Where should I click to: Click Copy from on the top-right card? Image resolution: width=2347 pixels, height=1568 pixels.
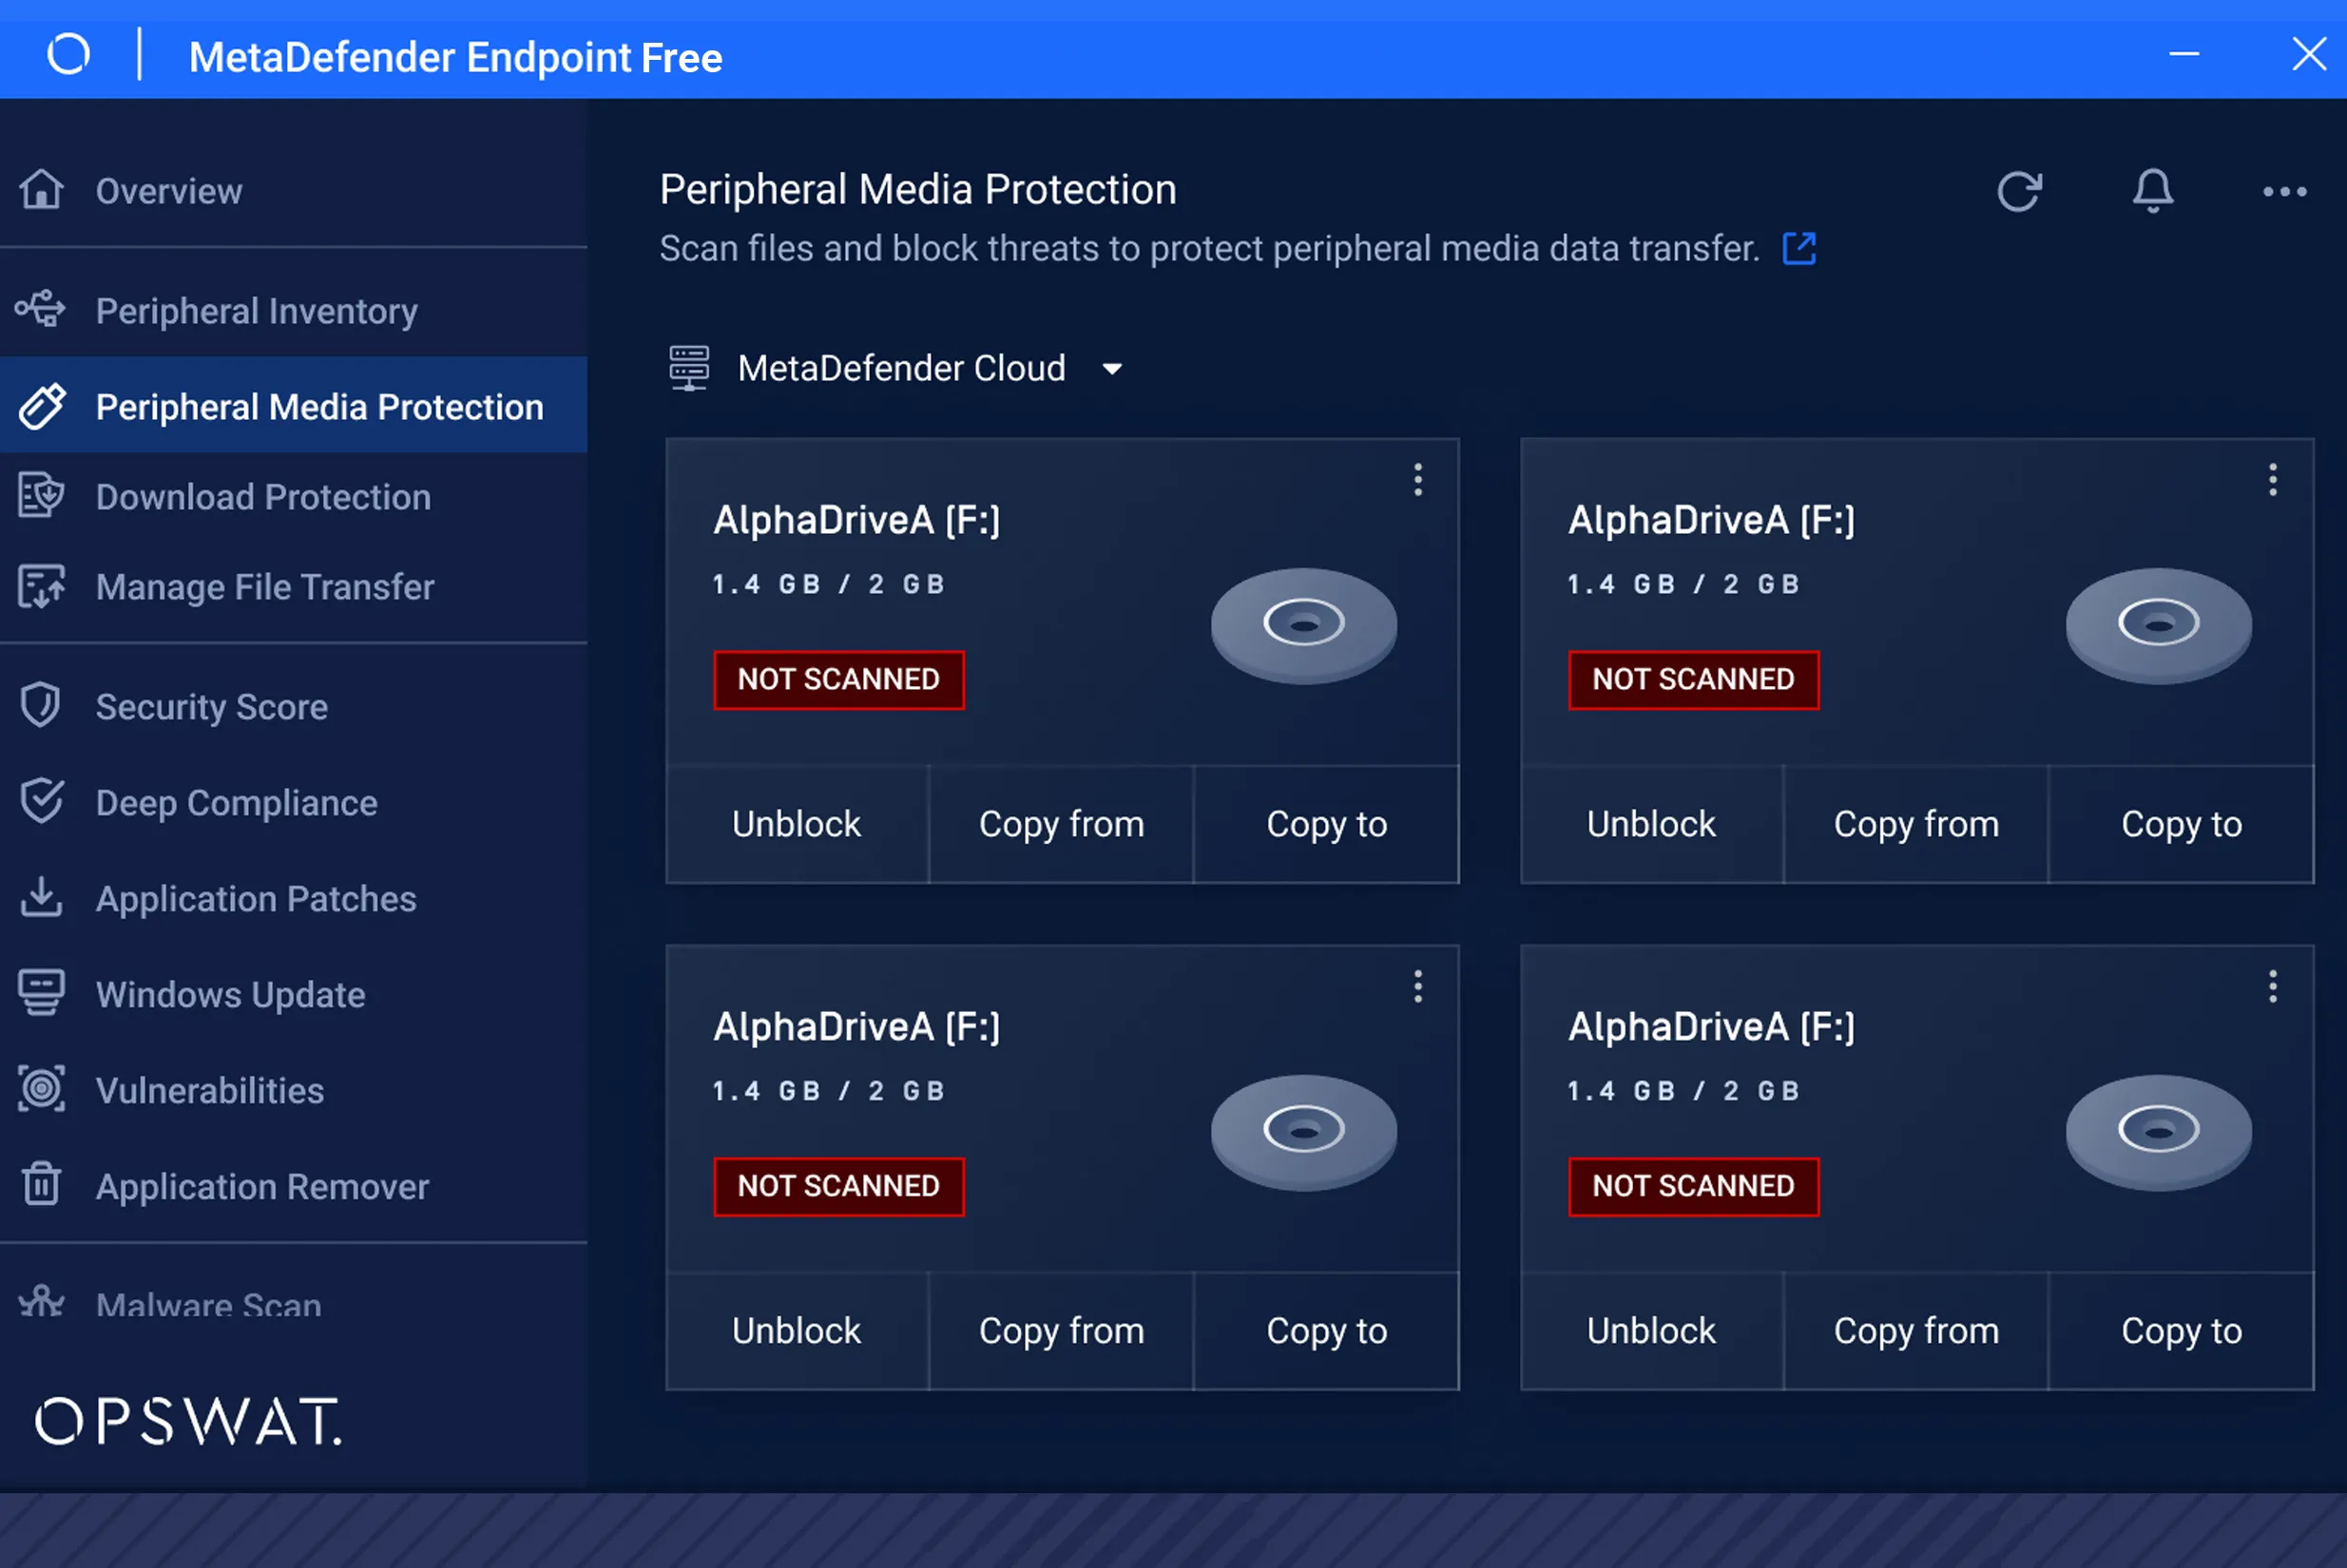(1916, 824)
